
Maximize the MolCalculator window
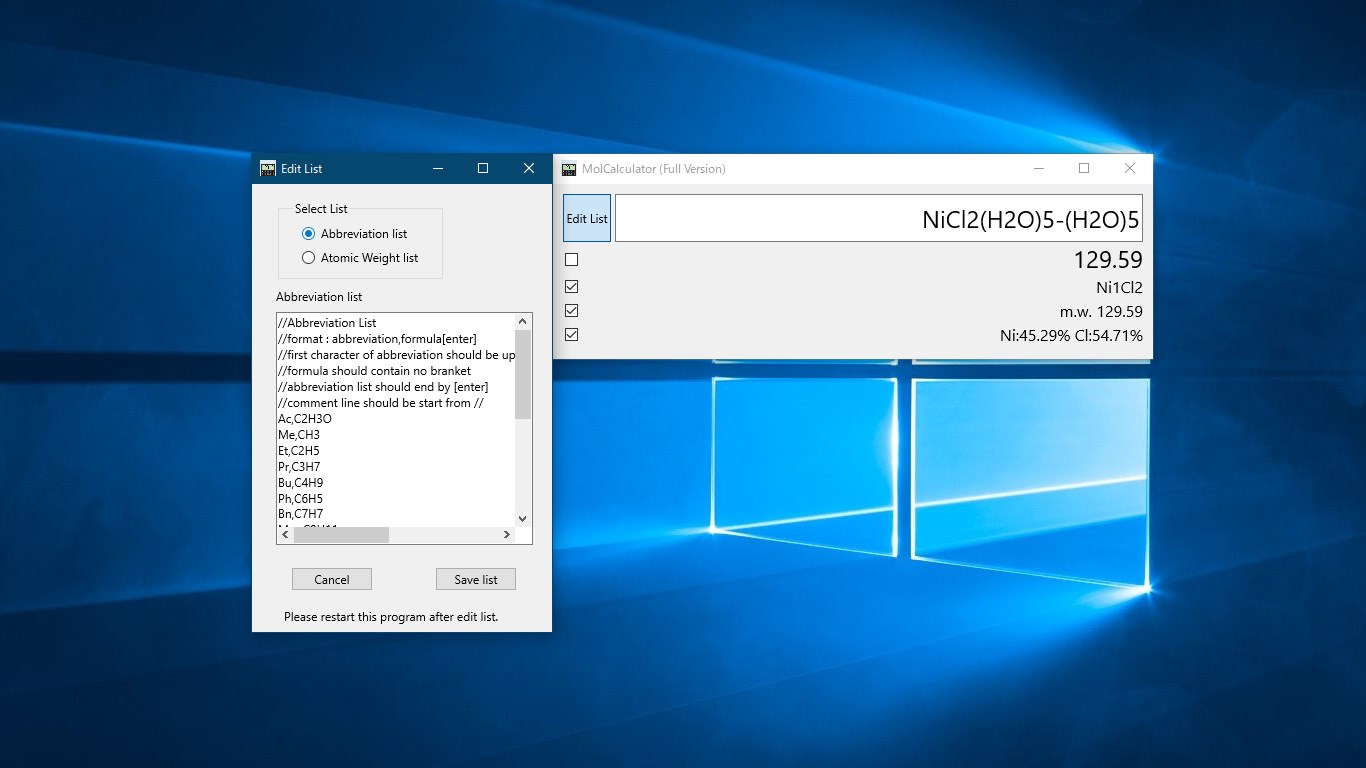1084,168
